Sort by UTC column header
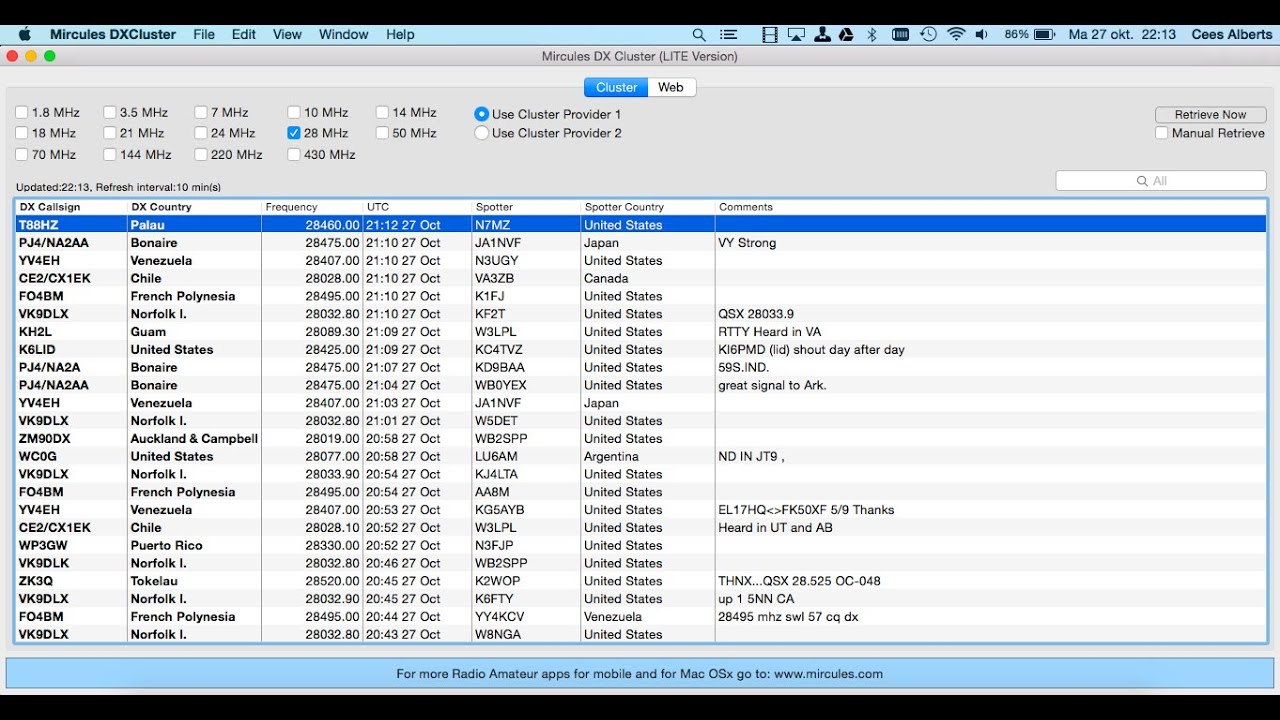Screen dimensions: 1280x720 click(417, 207)
